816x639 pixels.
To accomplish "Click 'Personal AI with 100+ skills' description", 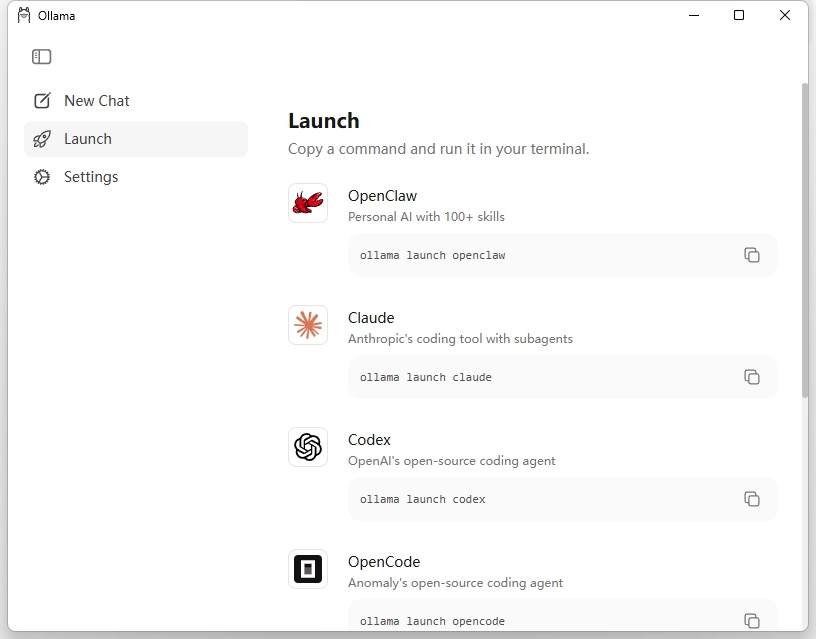I will click(x=426, y=217).
